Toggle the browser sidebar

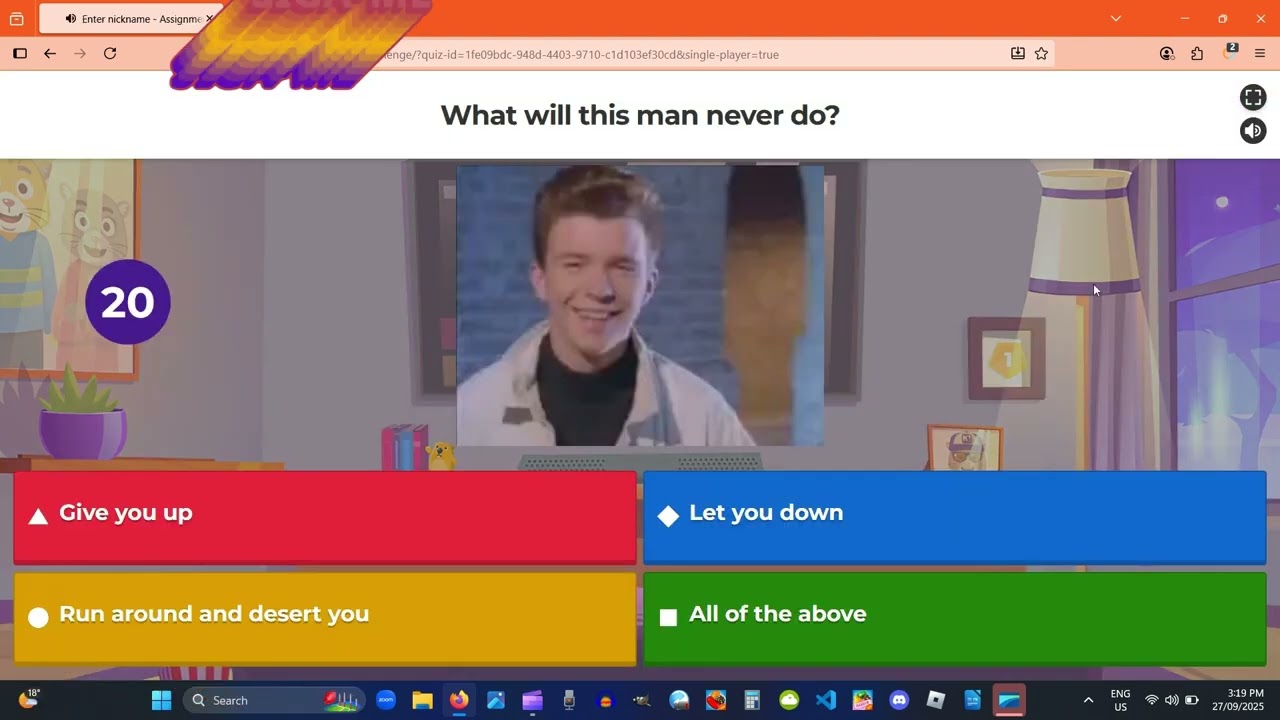pos(19,54)
